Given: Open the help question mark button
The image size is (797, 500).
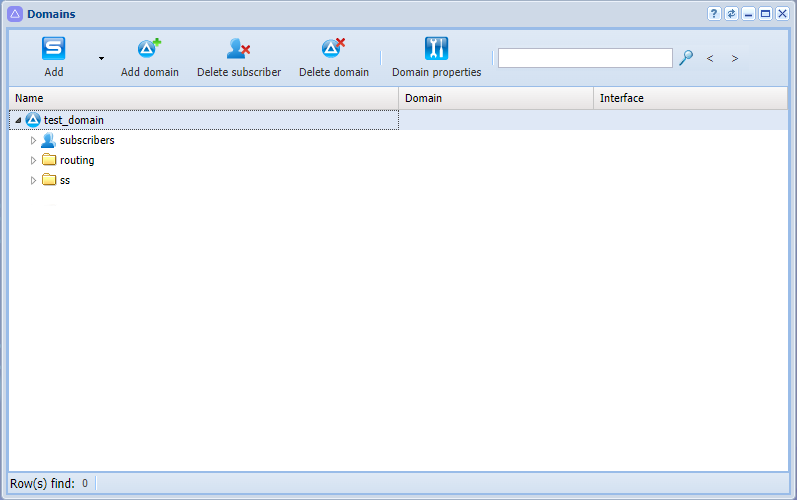Looking at the screenshot, I should click(714, 14).
